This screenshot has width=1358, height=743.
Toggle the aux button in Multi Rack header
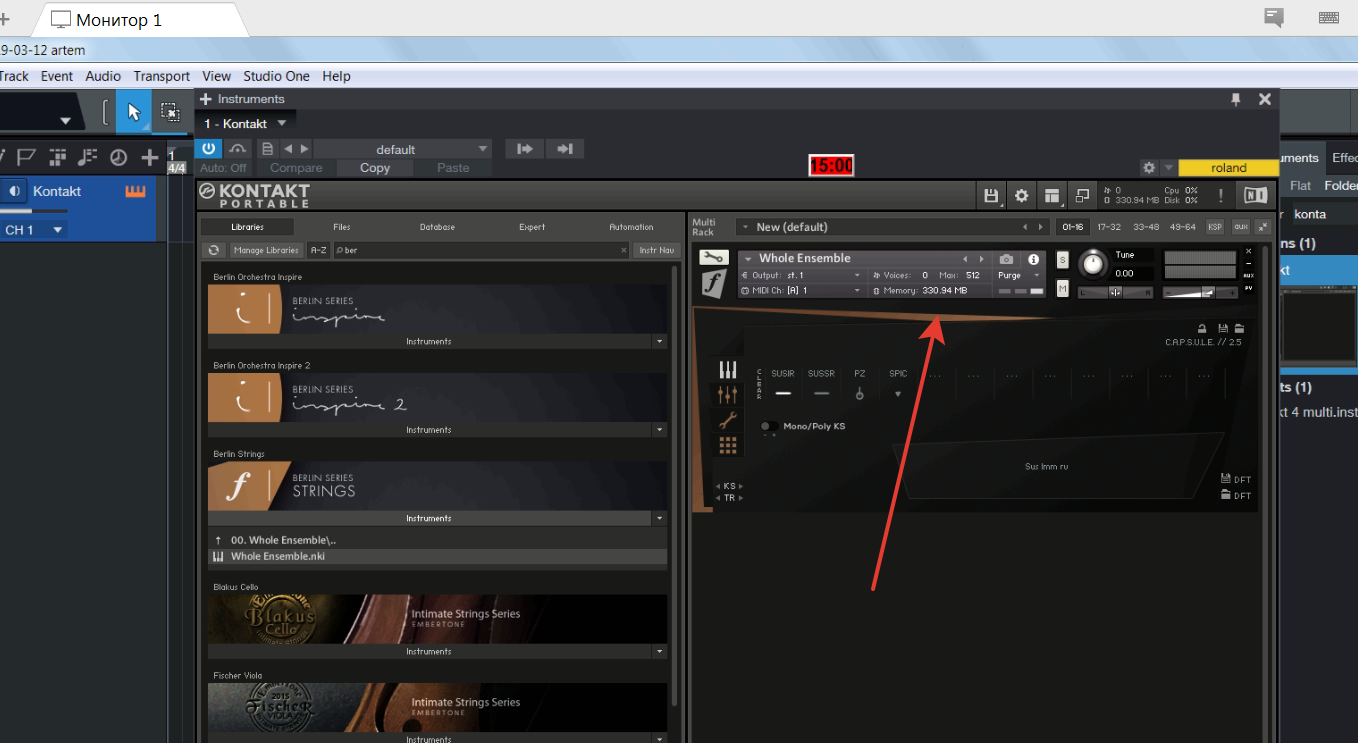coord(1241,227)
